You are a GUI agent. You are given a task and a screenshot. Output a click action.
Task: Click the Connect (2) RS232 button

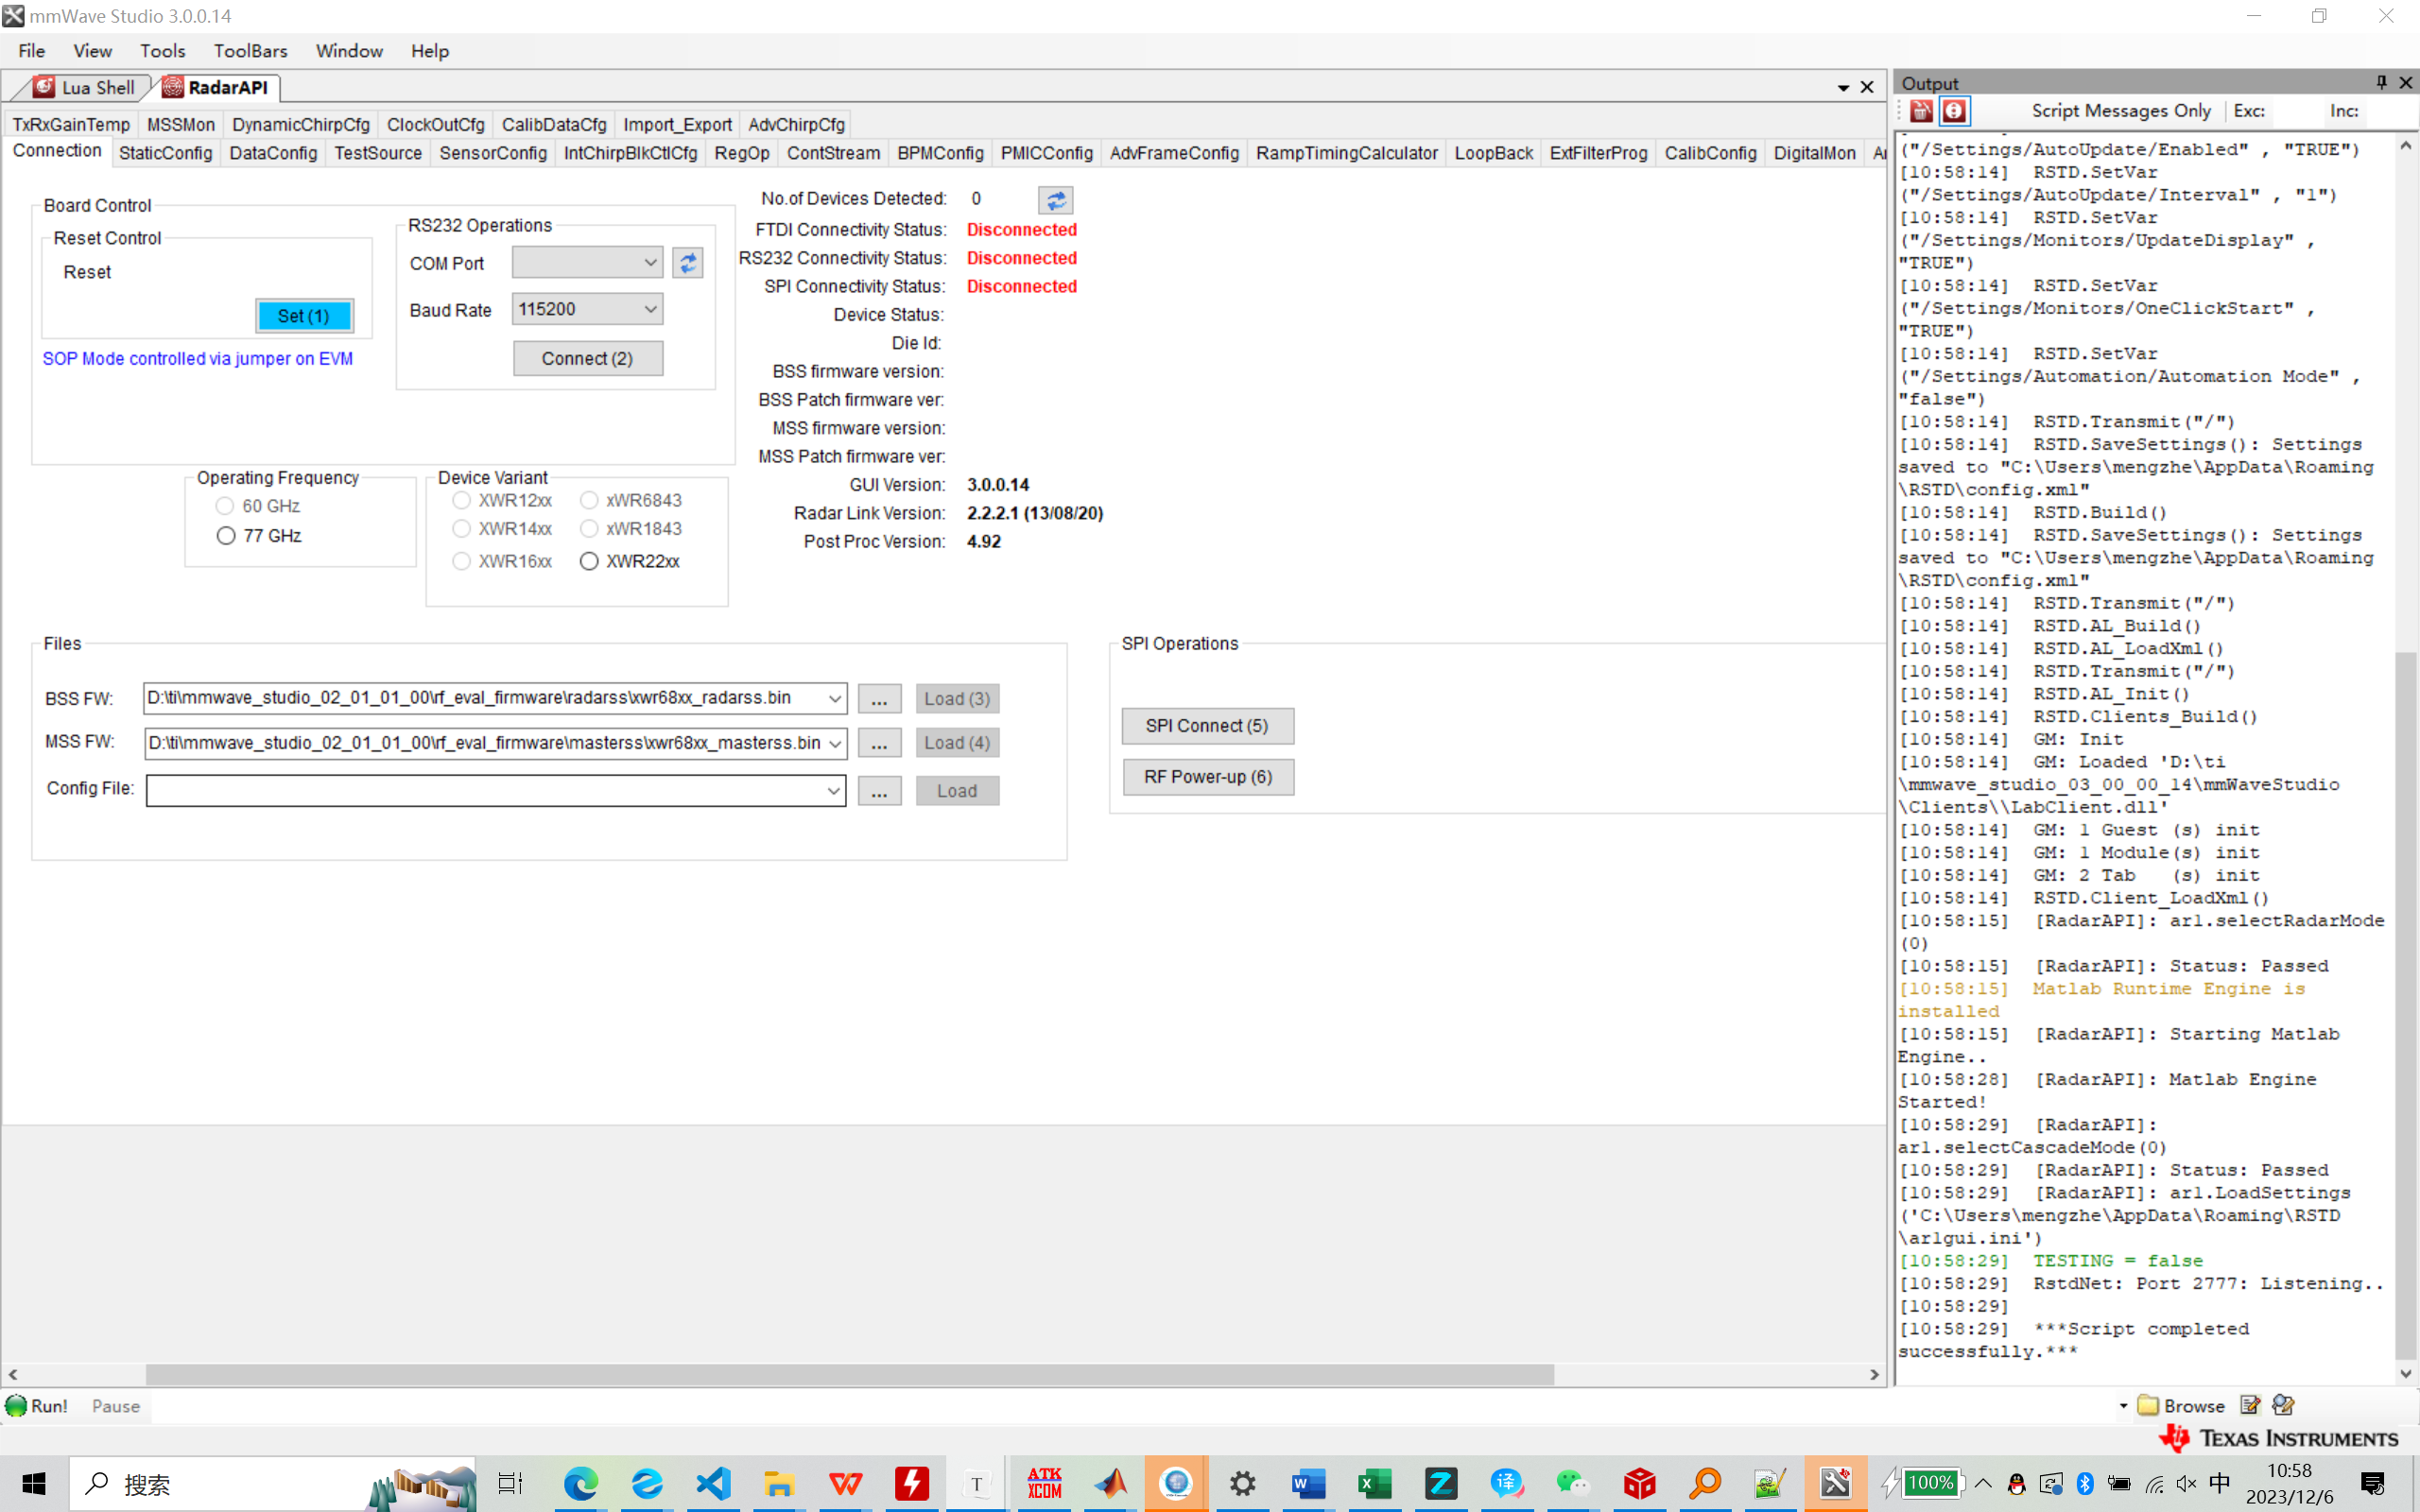pos(587,358)
